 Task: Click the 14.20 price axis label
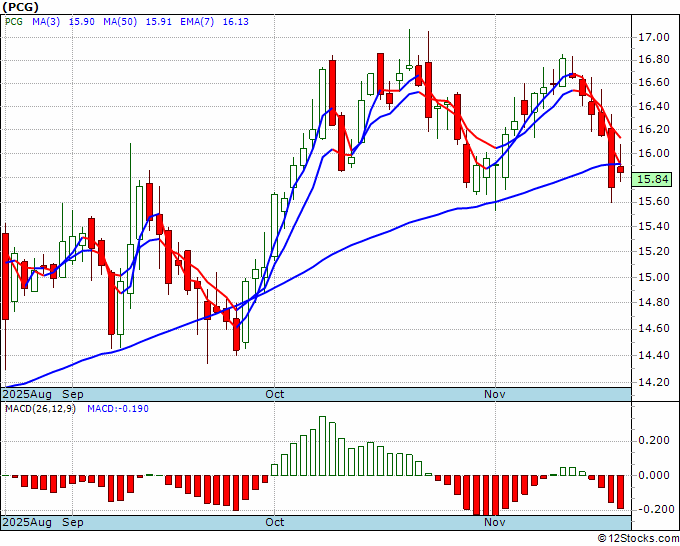654,383
